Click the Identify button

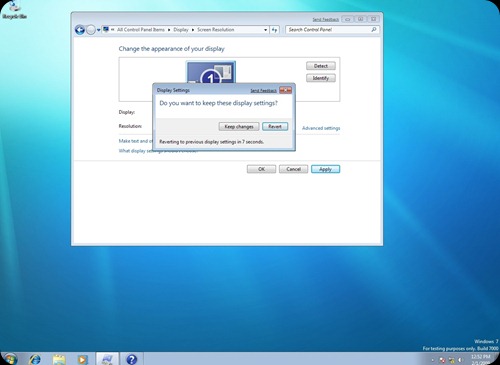point(321,78)
